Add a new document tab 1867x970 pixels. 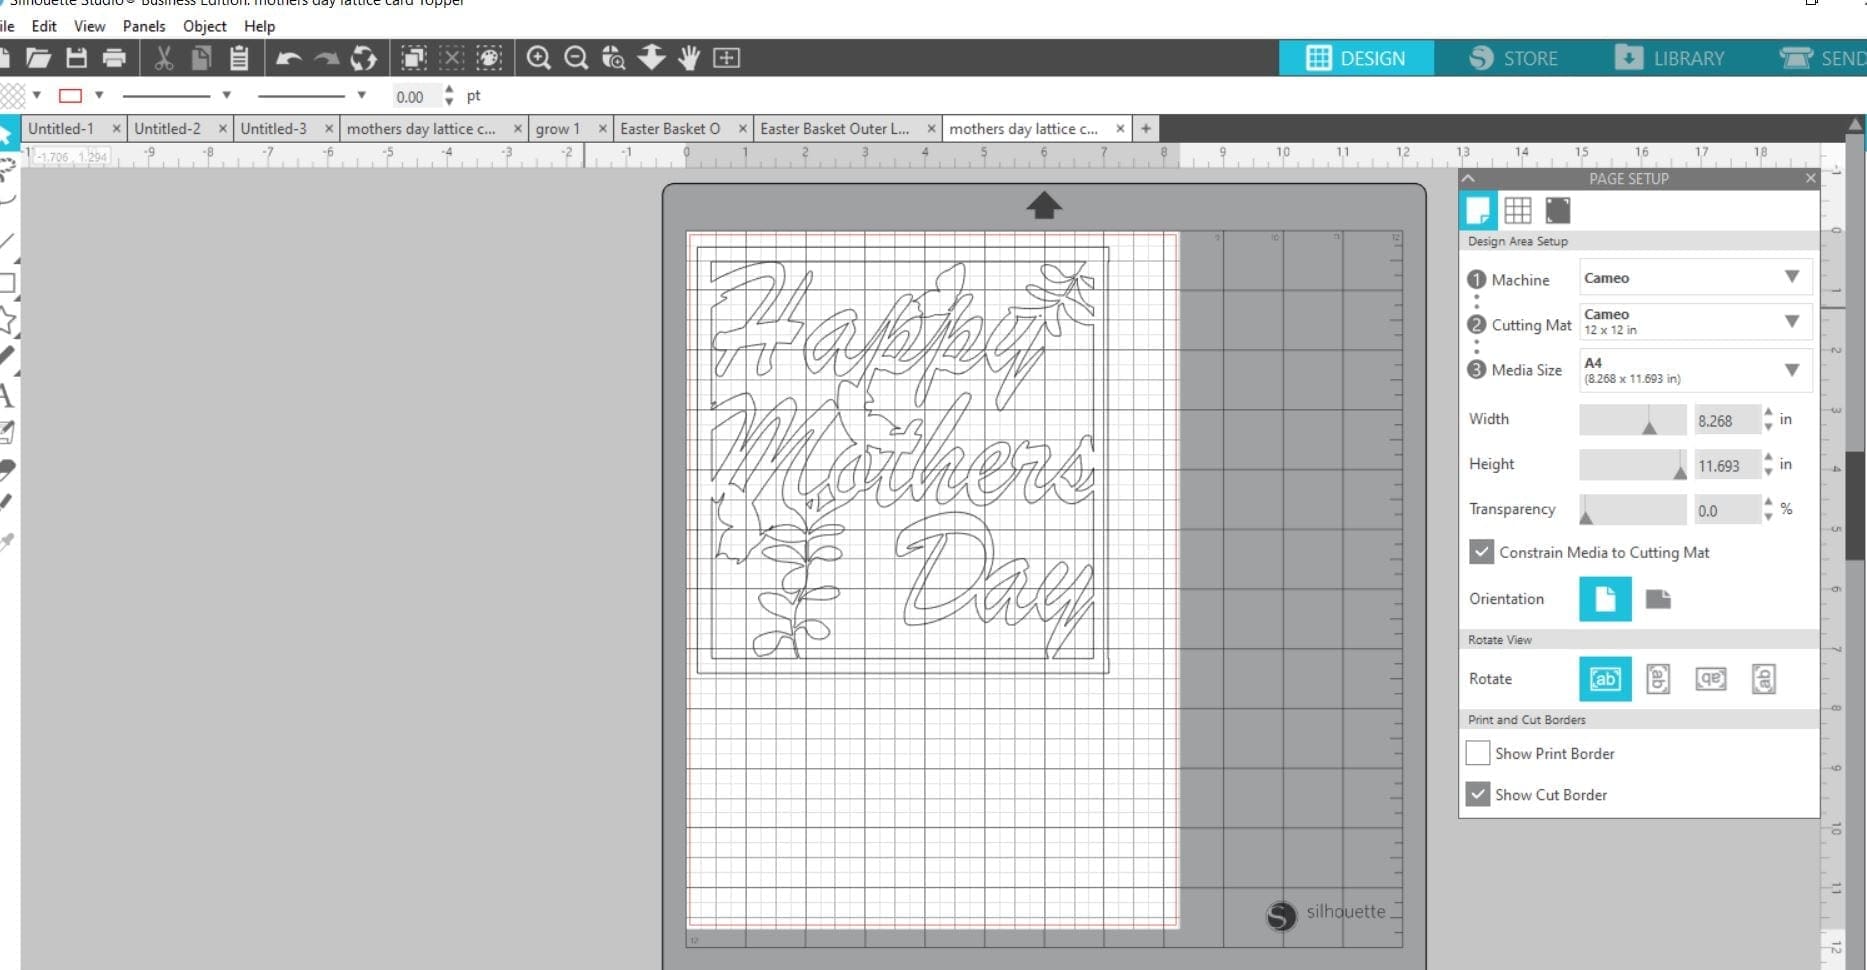point(1146,128)
